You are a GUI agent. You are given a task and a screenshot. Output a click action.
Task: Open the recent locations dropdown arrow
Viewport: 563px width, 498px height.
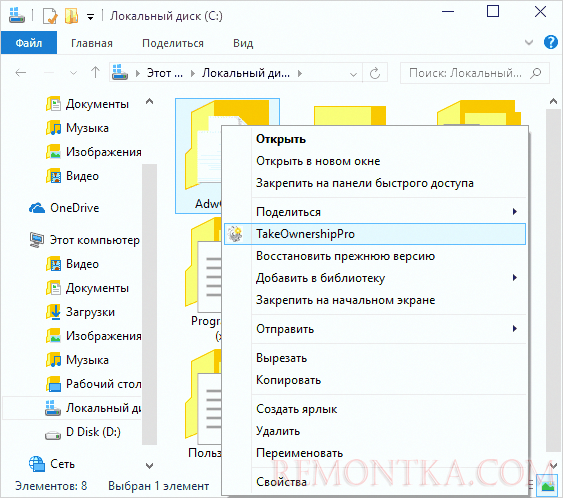point(73,73)
